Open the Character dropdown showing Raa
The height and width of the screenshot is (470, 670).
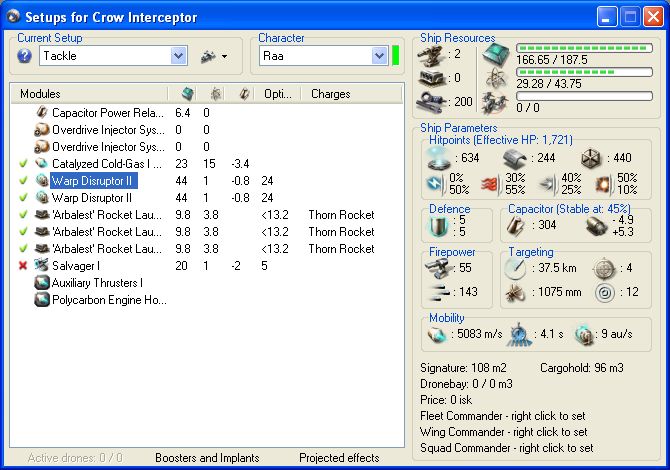[x=323, y=56]
